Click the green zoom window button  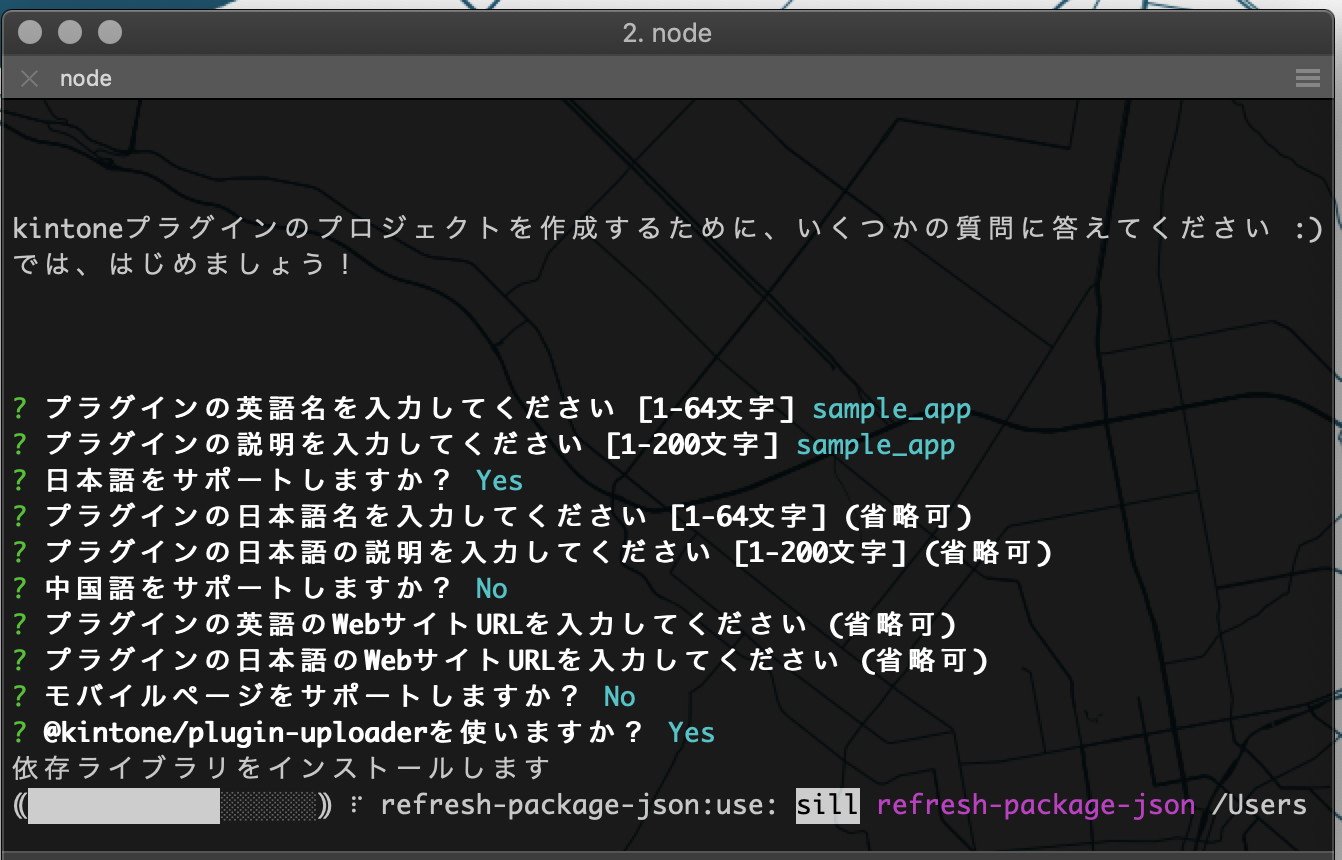110,33
